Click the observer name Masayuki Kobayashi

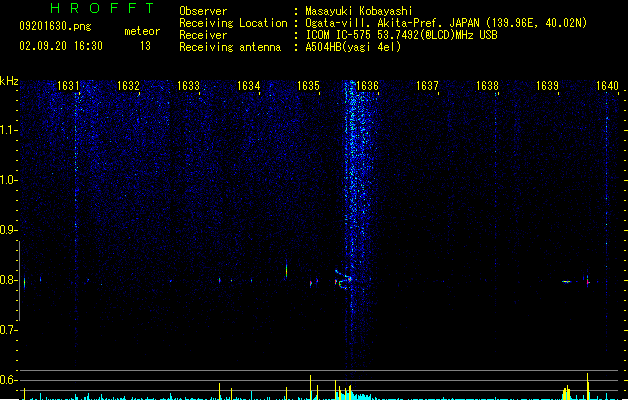click(x=359, y=11)
